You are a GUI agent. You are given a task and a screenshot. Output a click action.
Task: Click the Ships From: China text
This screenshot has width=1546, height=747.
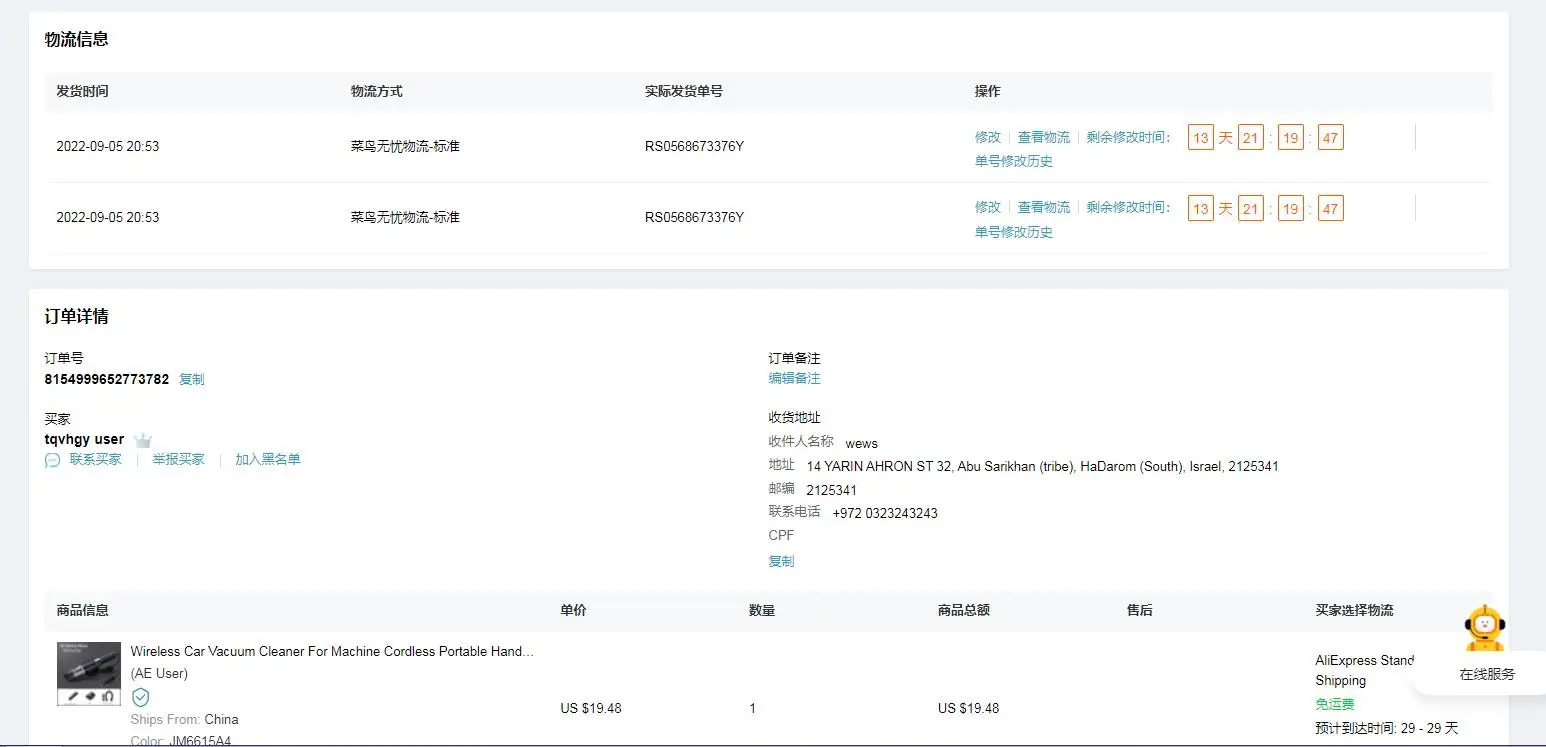[185, 720]
